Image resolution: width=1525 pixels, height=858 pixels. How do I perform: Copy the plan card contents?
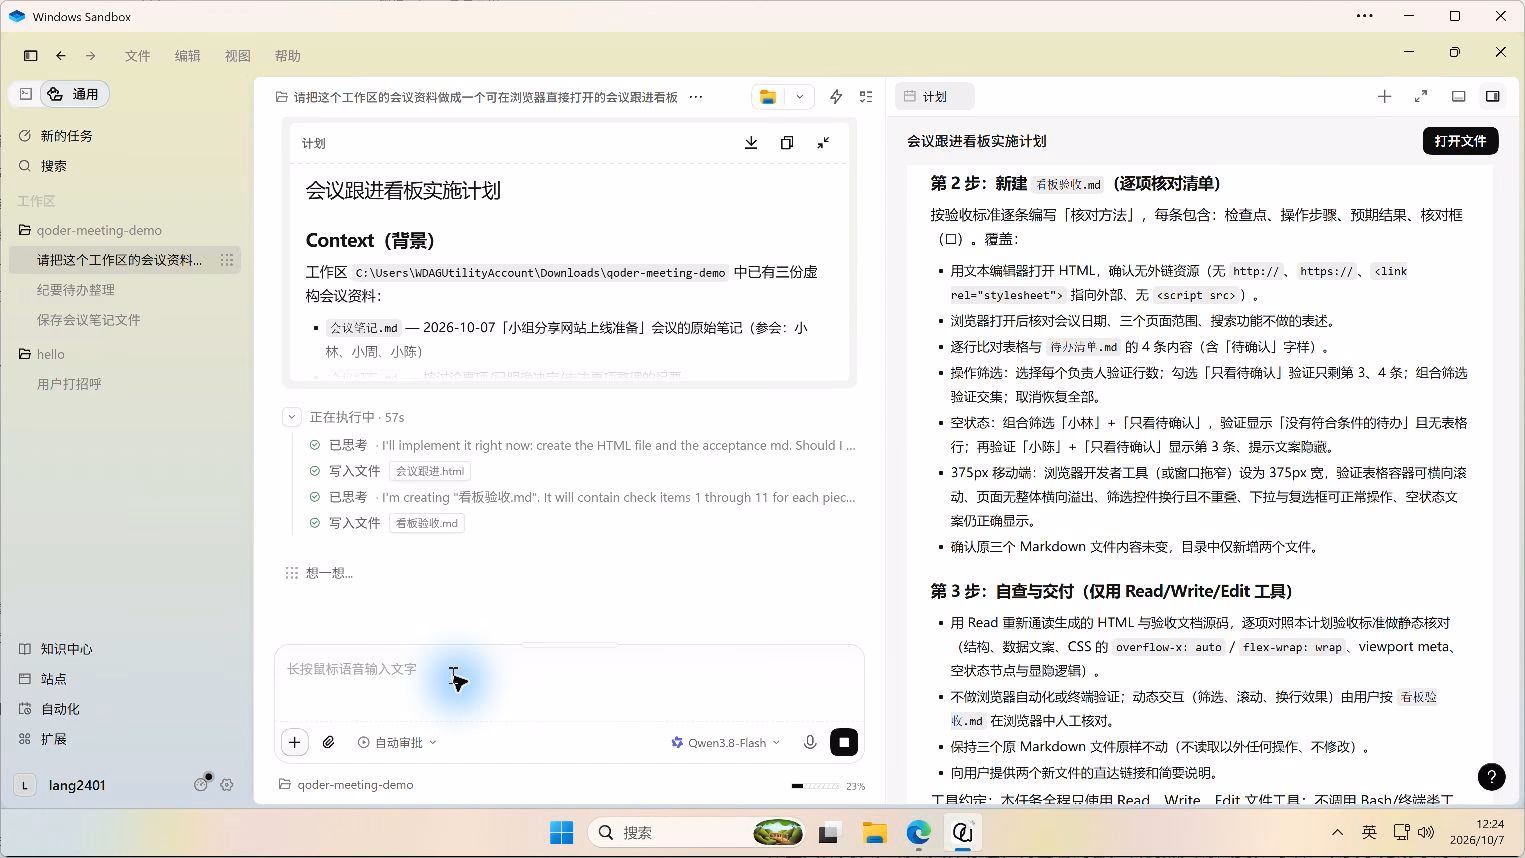pyautogui.click(x=787, y=143)
